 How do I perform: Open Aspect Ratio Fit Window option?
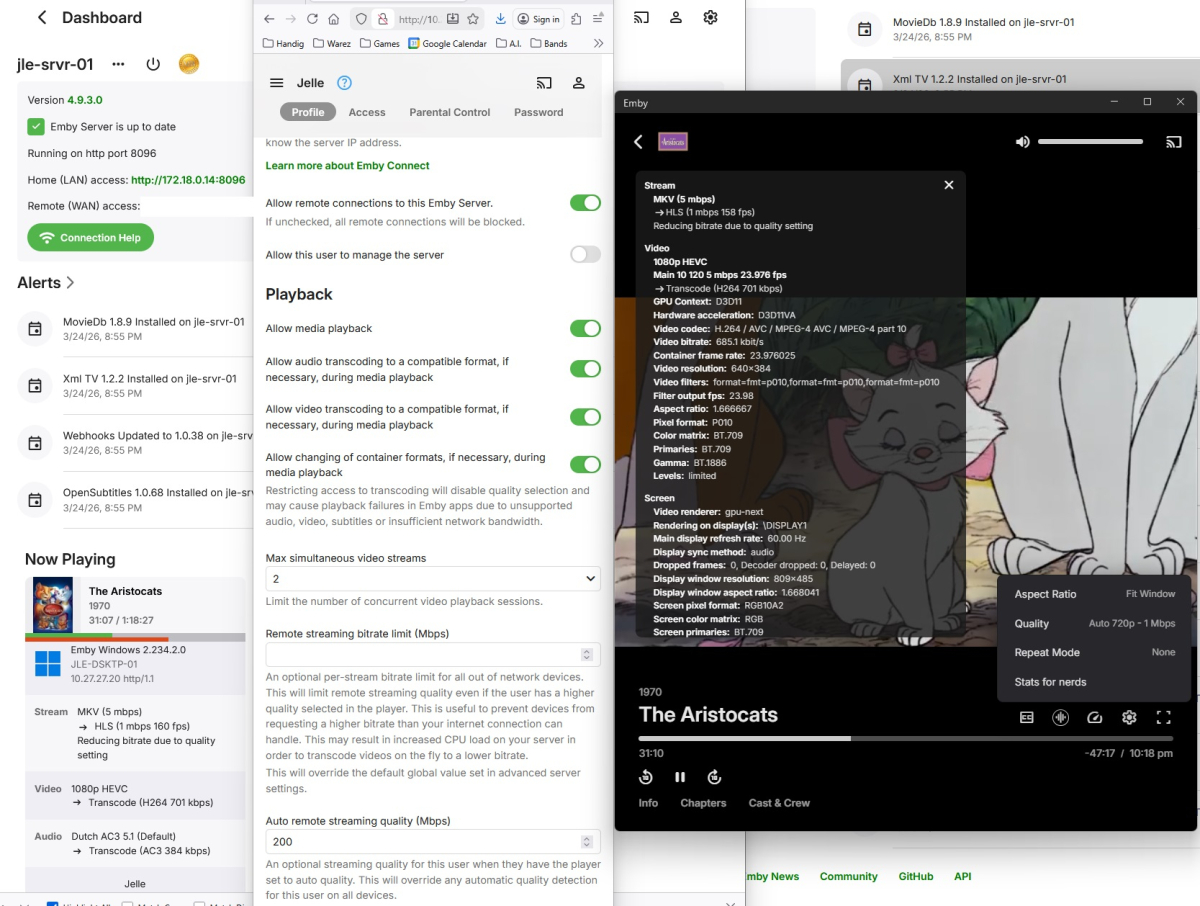(1095, 594)
